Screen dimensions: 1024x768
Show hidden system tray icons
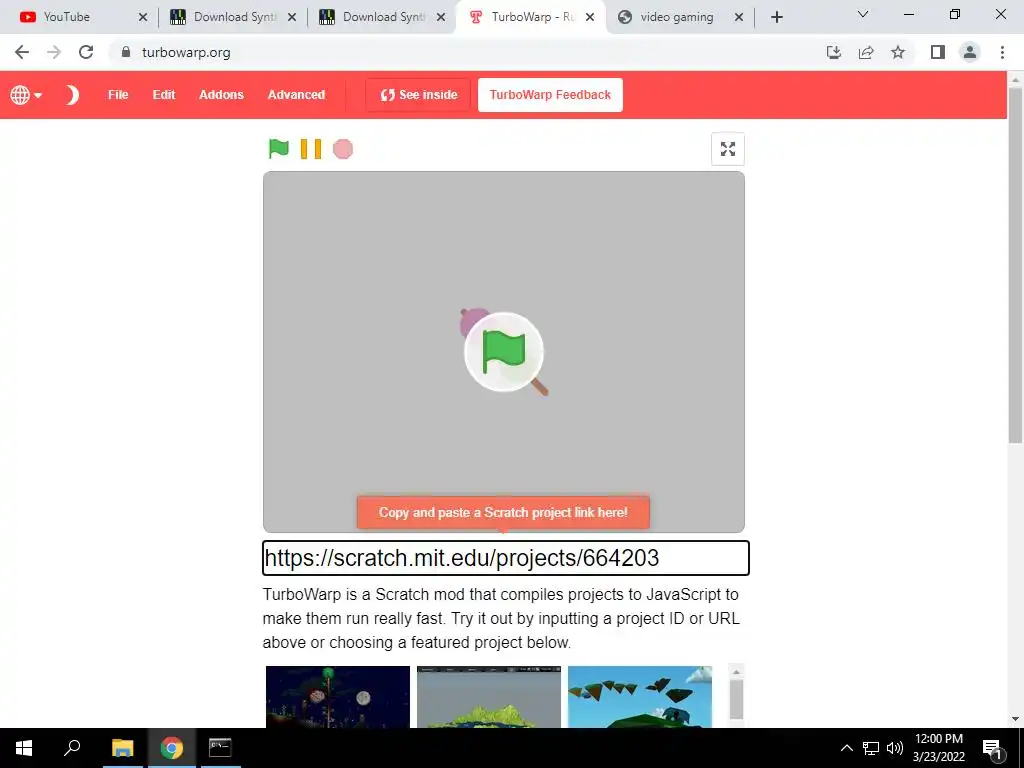[x=846, y=748]
